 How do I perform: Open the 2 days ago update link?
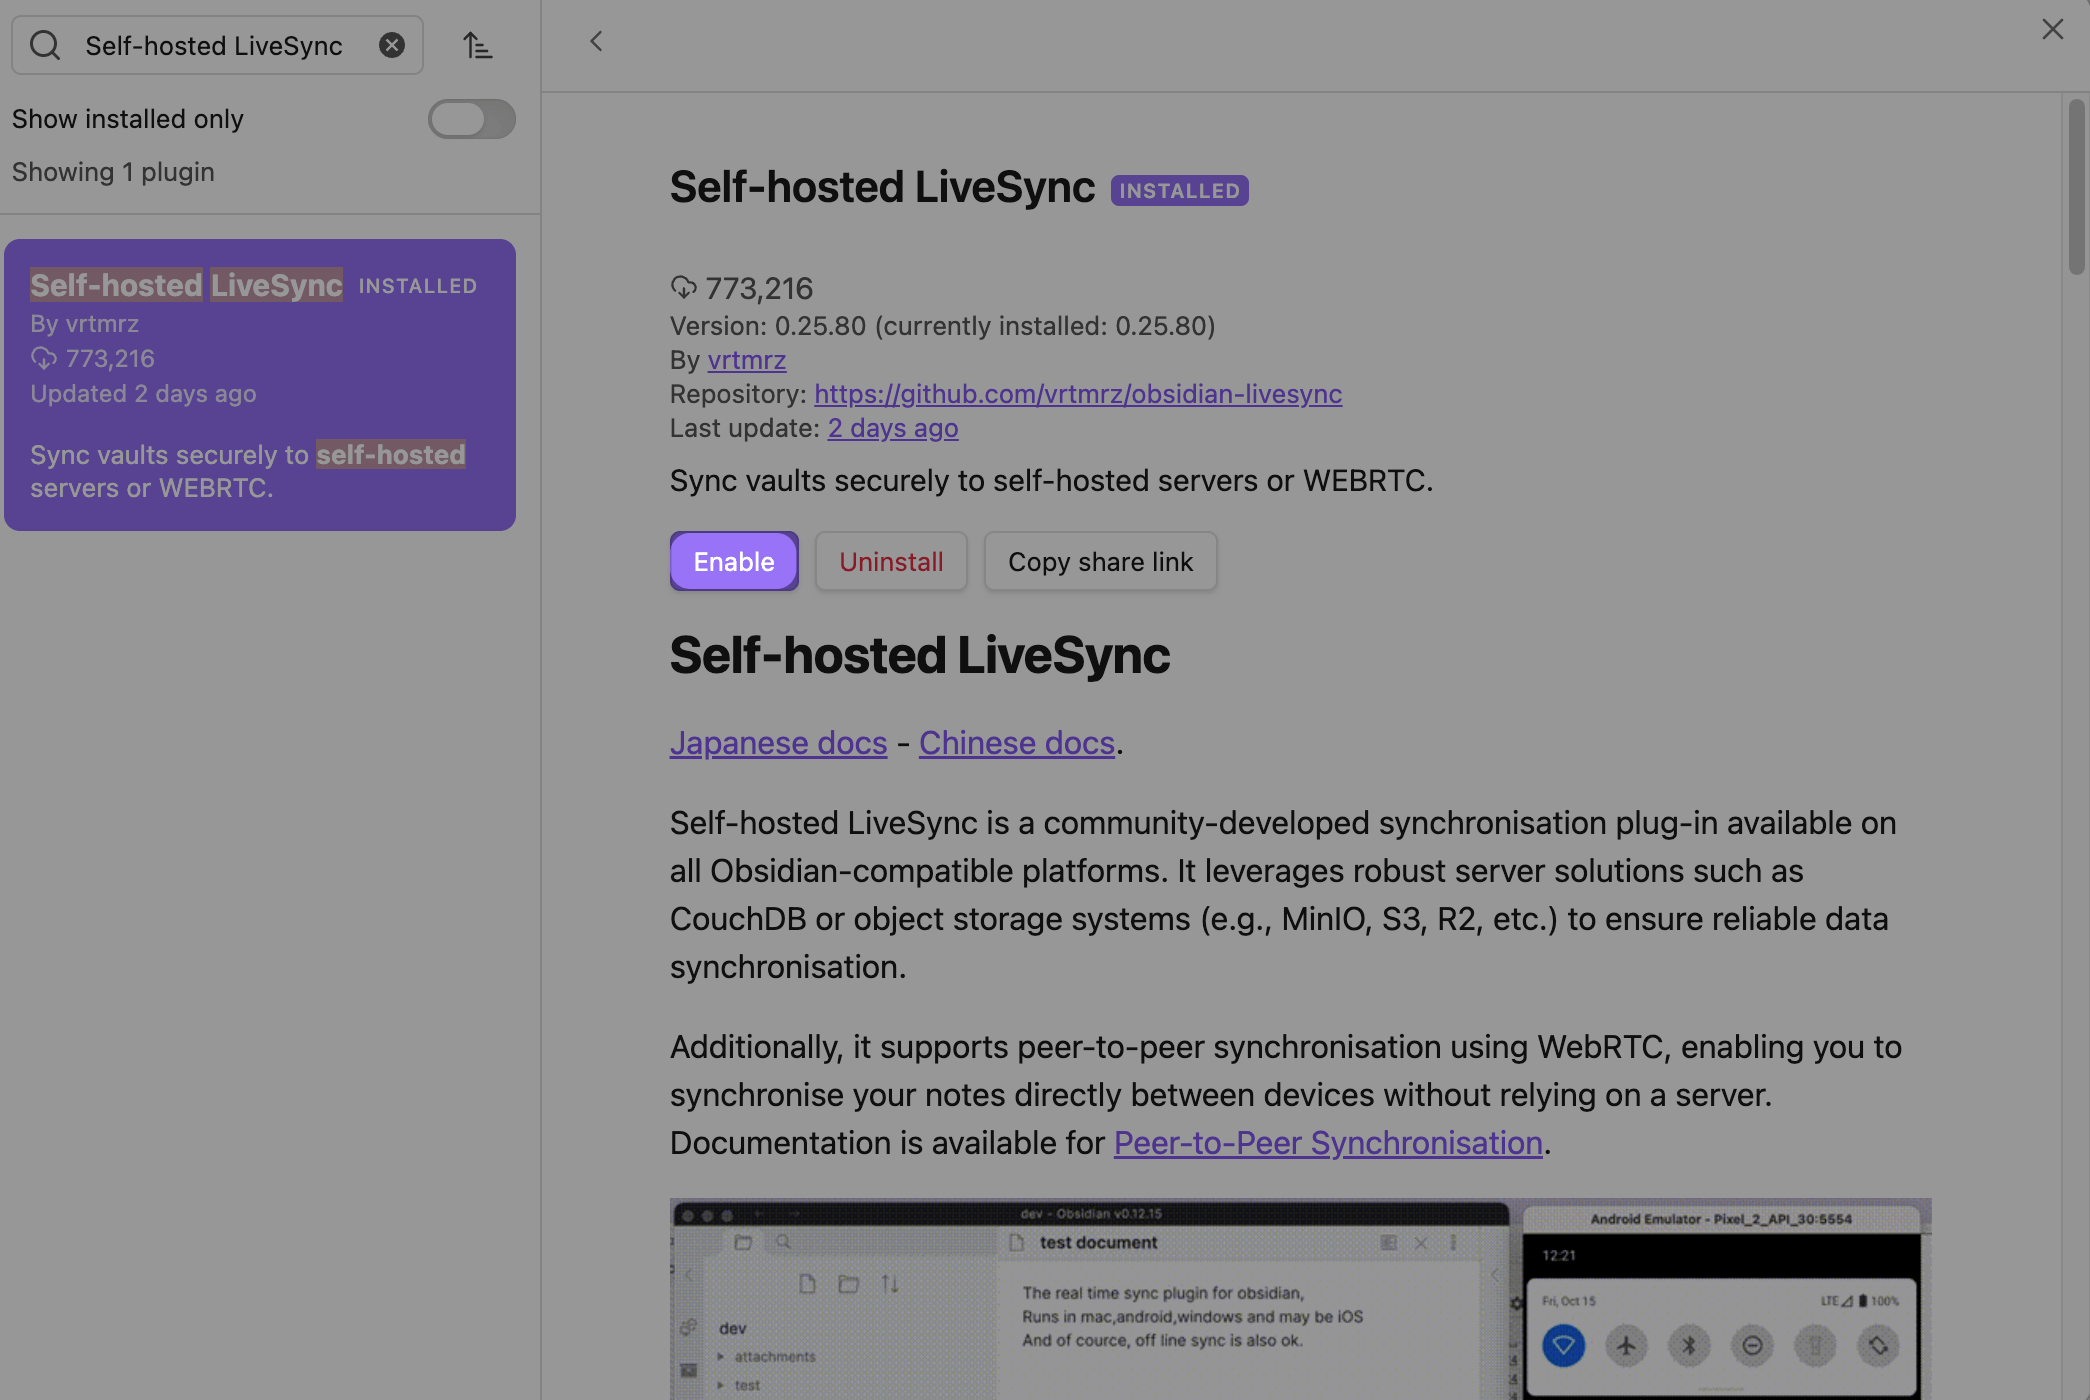893,427
